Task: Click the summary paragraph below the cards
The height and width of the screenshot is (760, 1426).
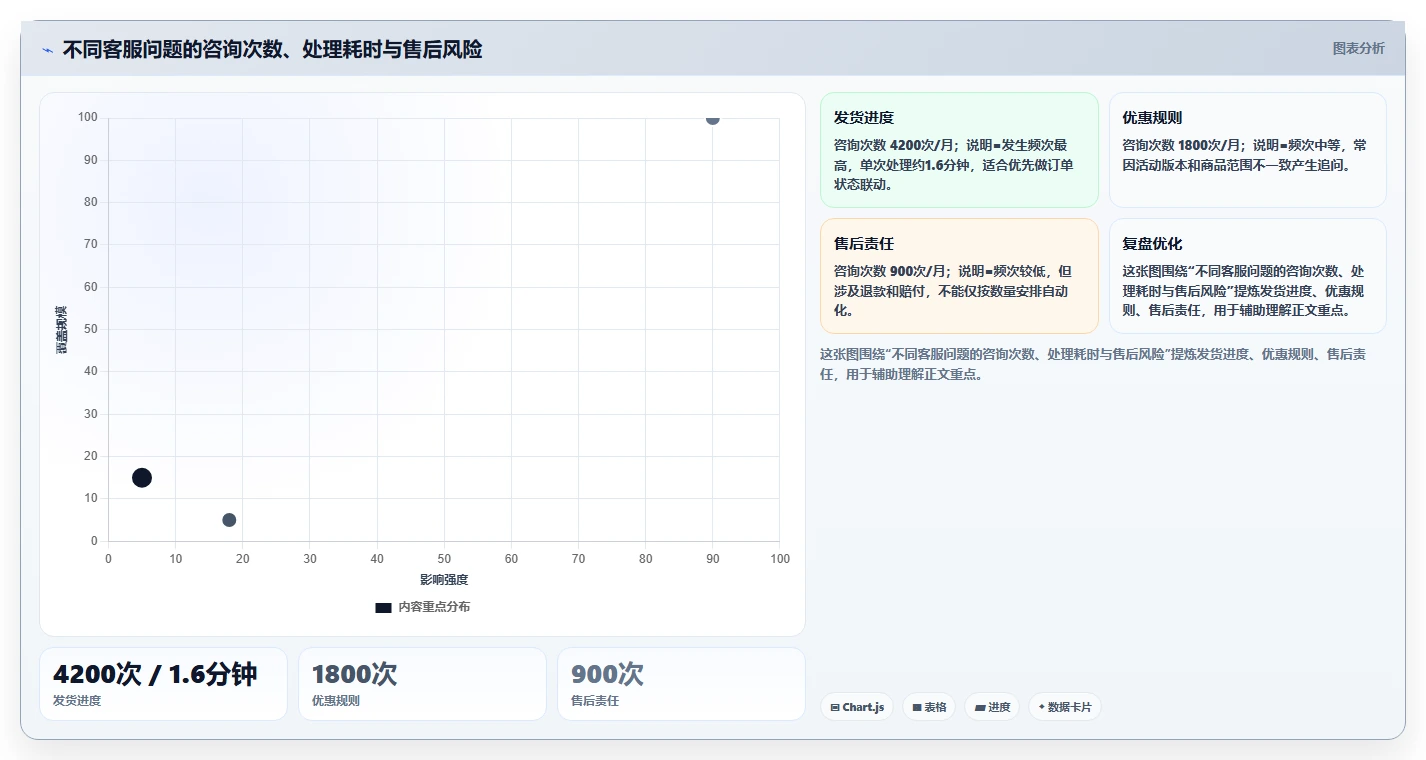Action: [1093, 364]
